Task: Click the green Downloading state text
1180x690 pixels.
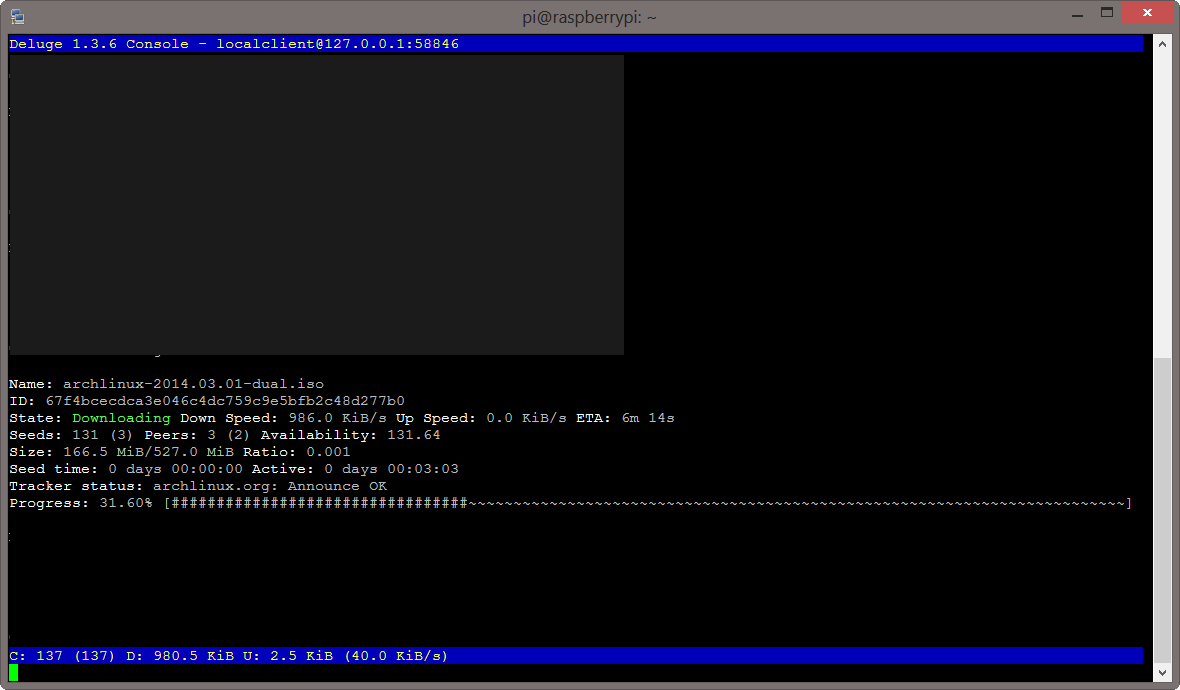Action: point(121,418)
